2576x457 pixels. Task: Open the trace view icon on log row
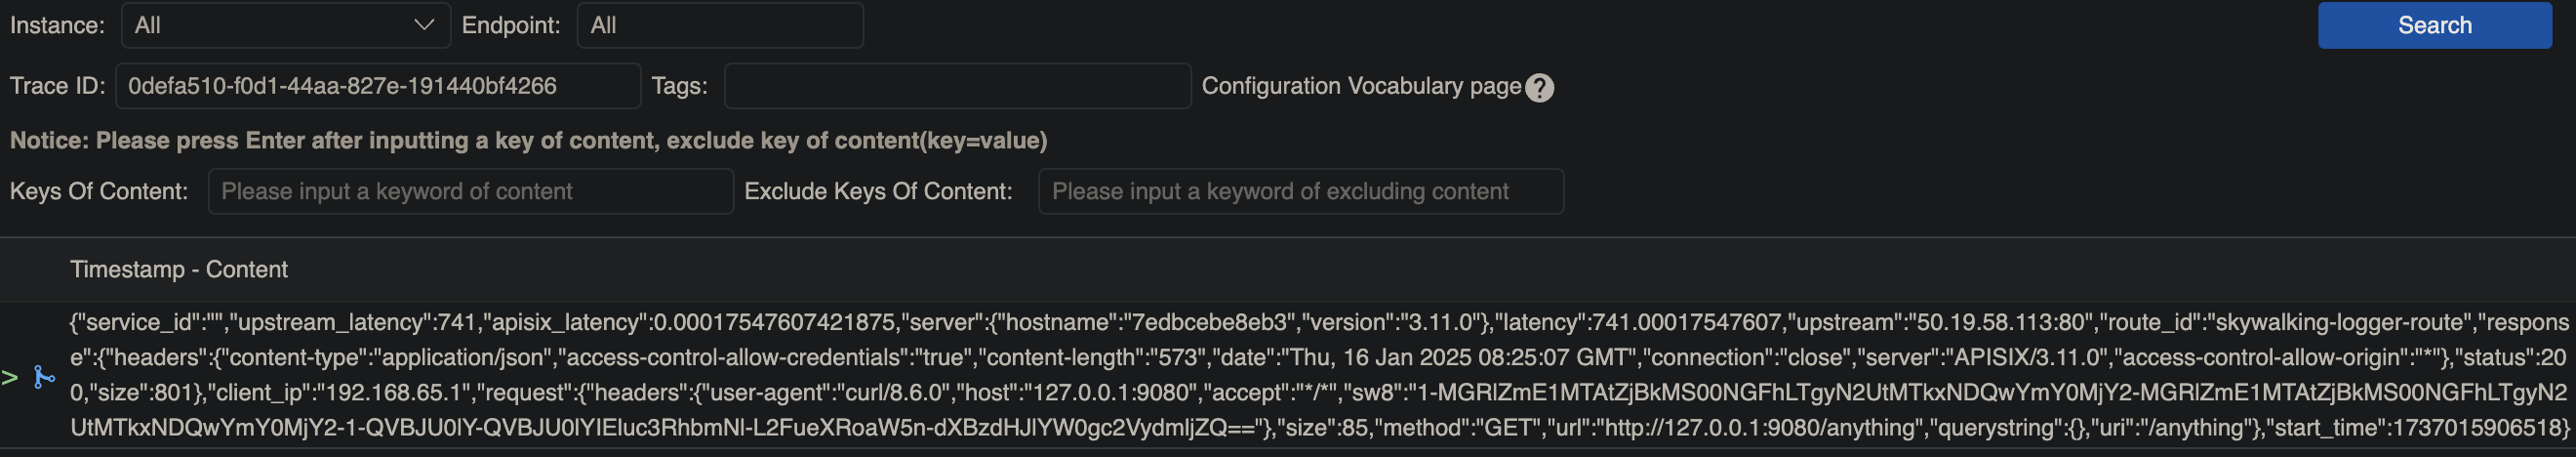[44, 377]
